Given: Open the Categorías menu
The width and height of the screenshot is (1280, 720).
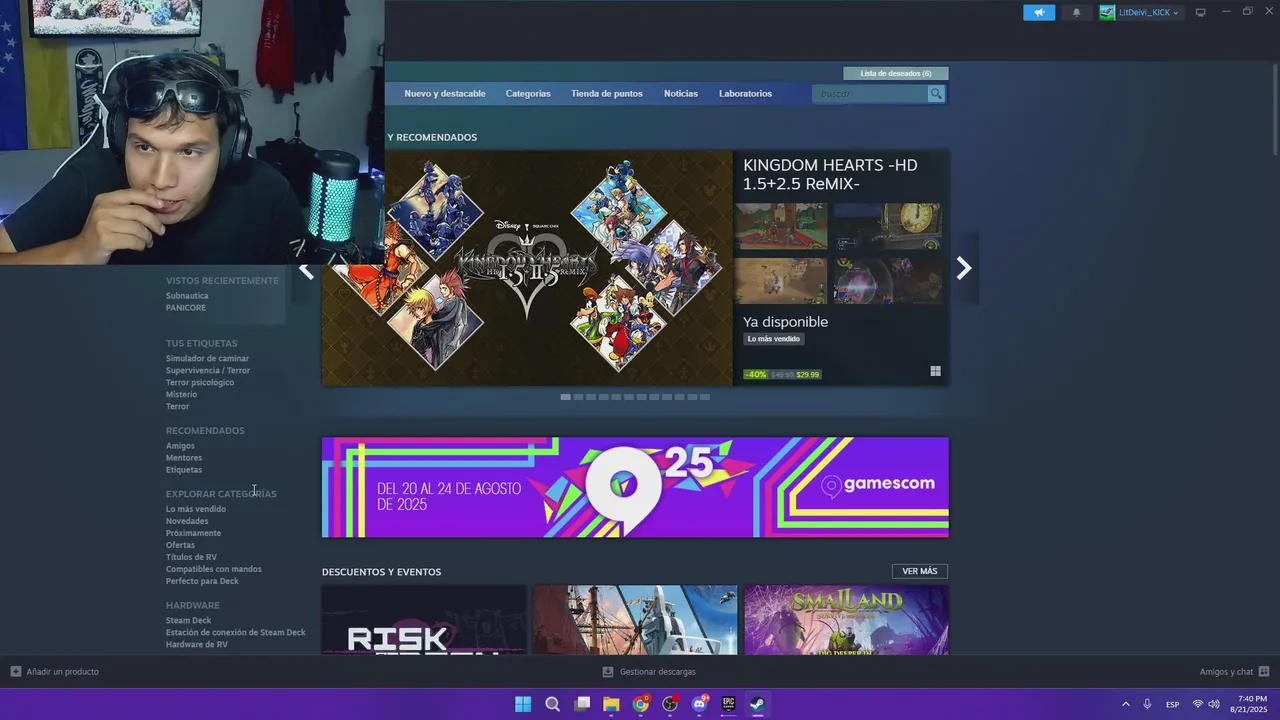Looking at the screenshot, I should pos(528,94).
